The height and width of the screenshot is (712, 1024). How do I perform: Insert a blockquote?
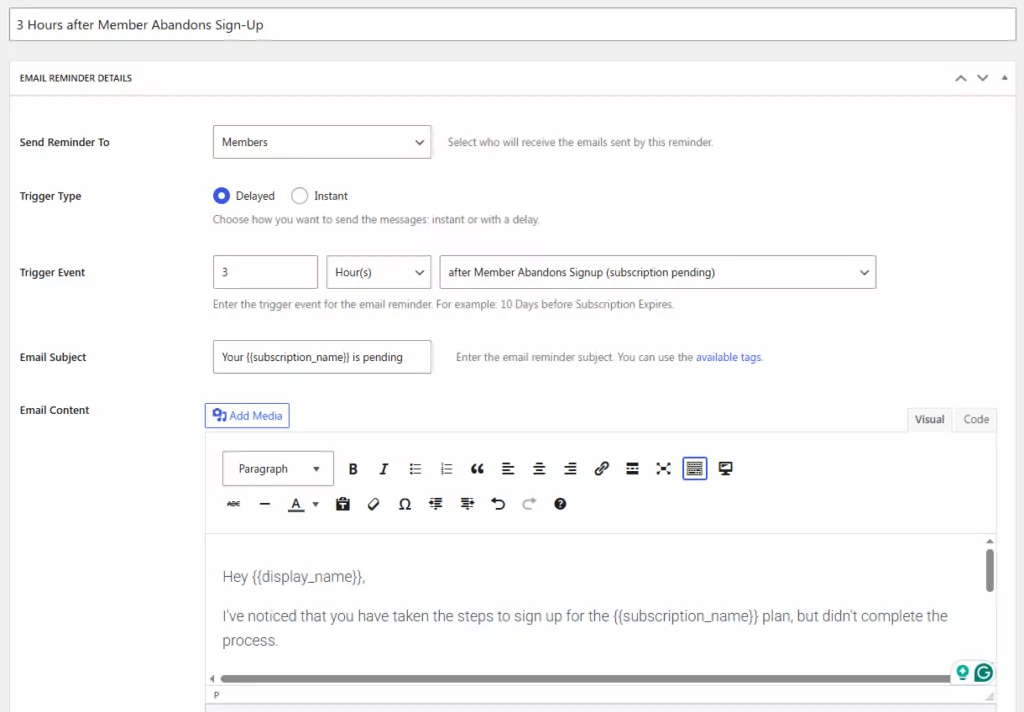[477, 469]
